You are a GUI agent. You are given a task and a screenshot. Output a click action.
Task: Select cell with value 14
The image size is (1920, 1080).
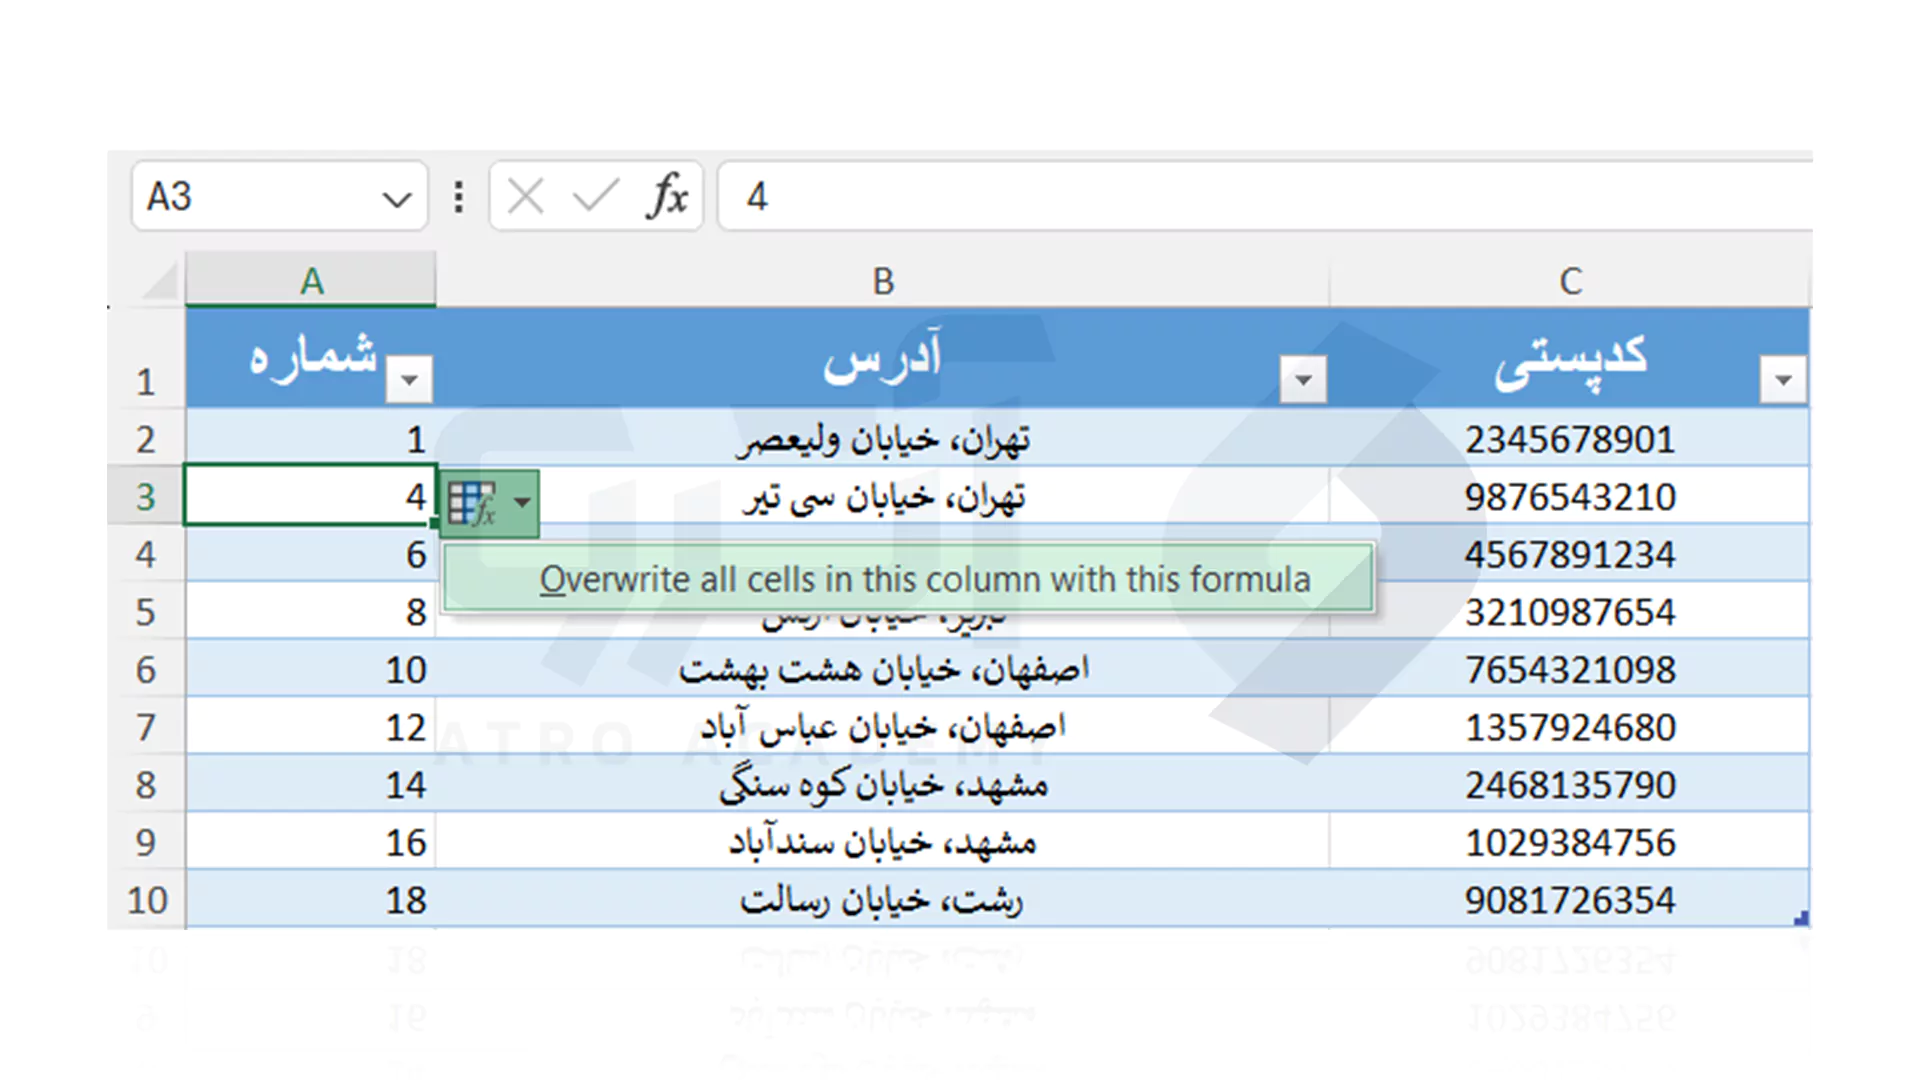[311, 785]
